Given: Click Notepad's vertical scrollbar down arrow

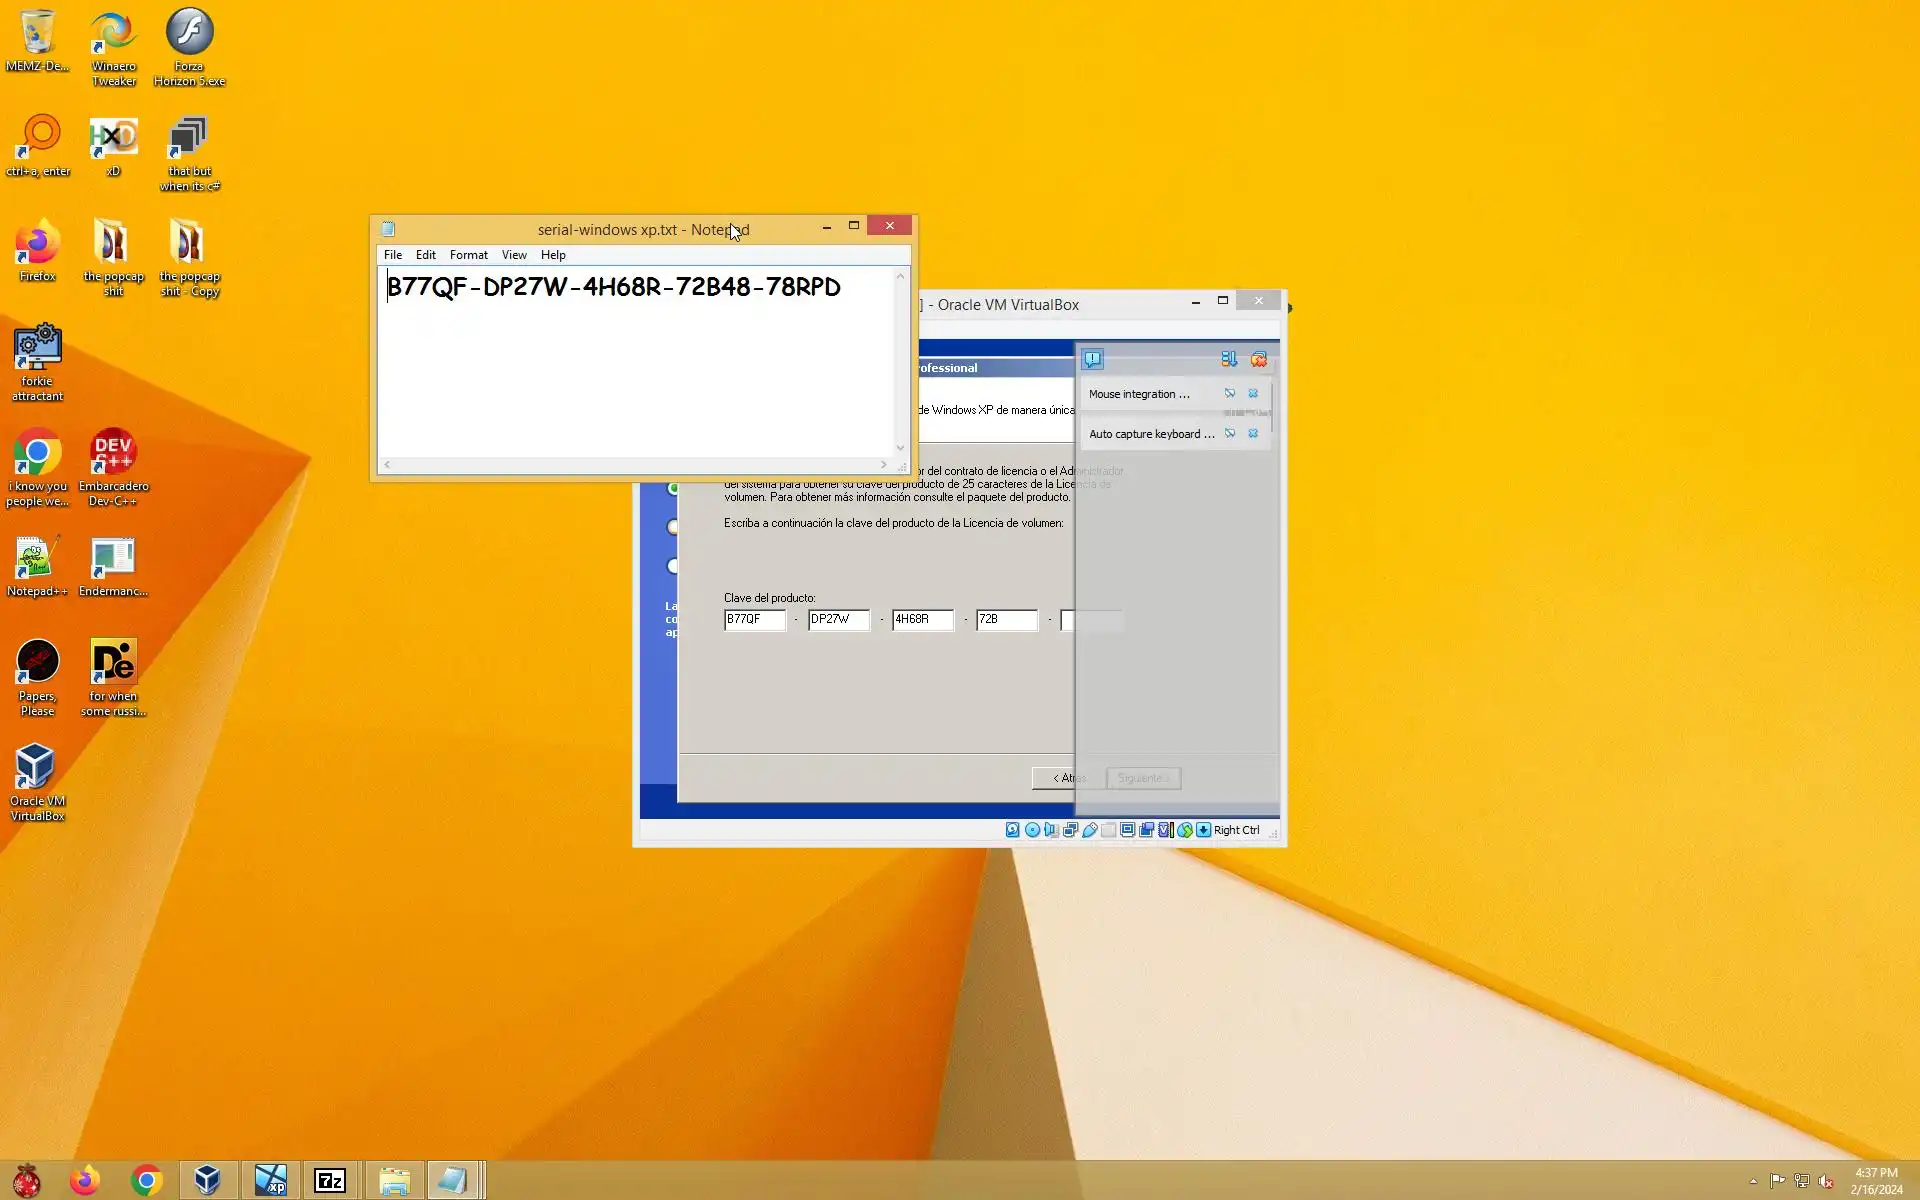Looking at the screenshot, I should click(x=900, y=448).
